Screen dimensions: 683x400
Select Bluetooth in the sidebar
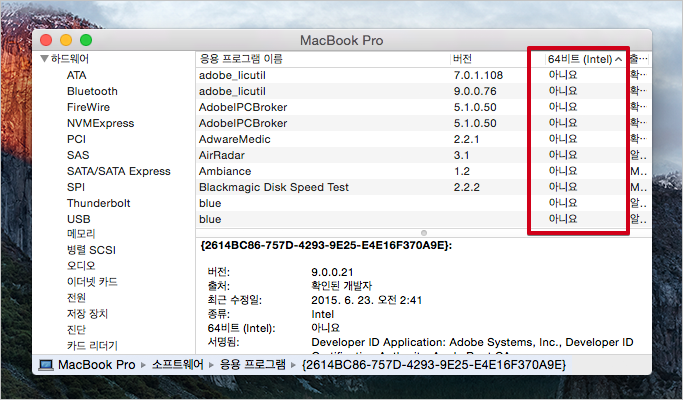click(x=92, y=92)
